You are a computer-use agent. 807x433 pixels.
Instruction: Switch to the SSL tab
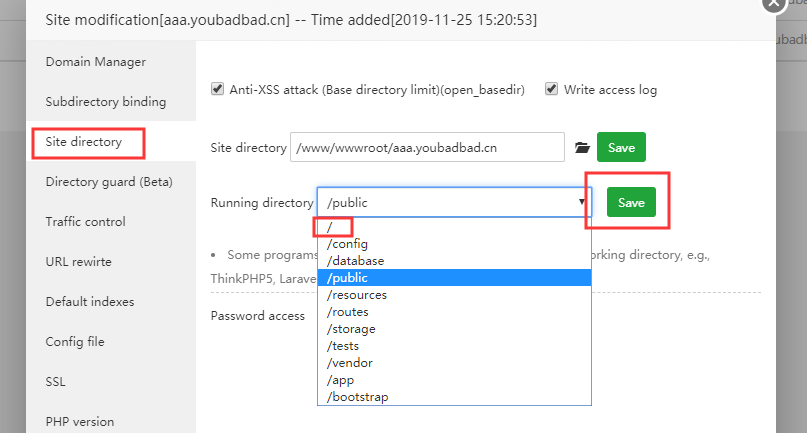point(56,382)
